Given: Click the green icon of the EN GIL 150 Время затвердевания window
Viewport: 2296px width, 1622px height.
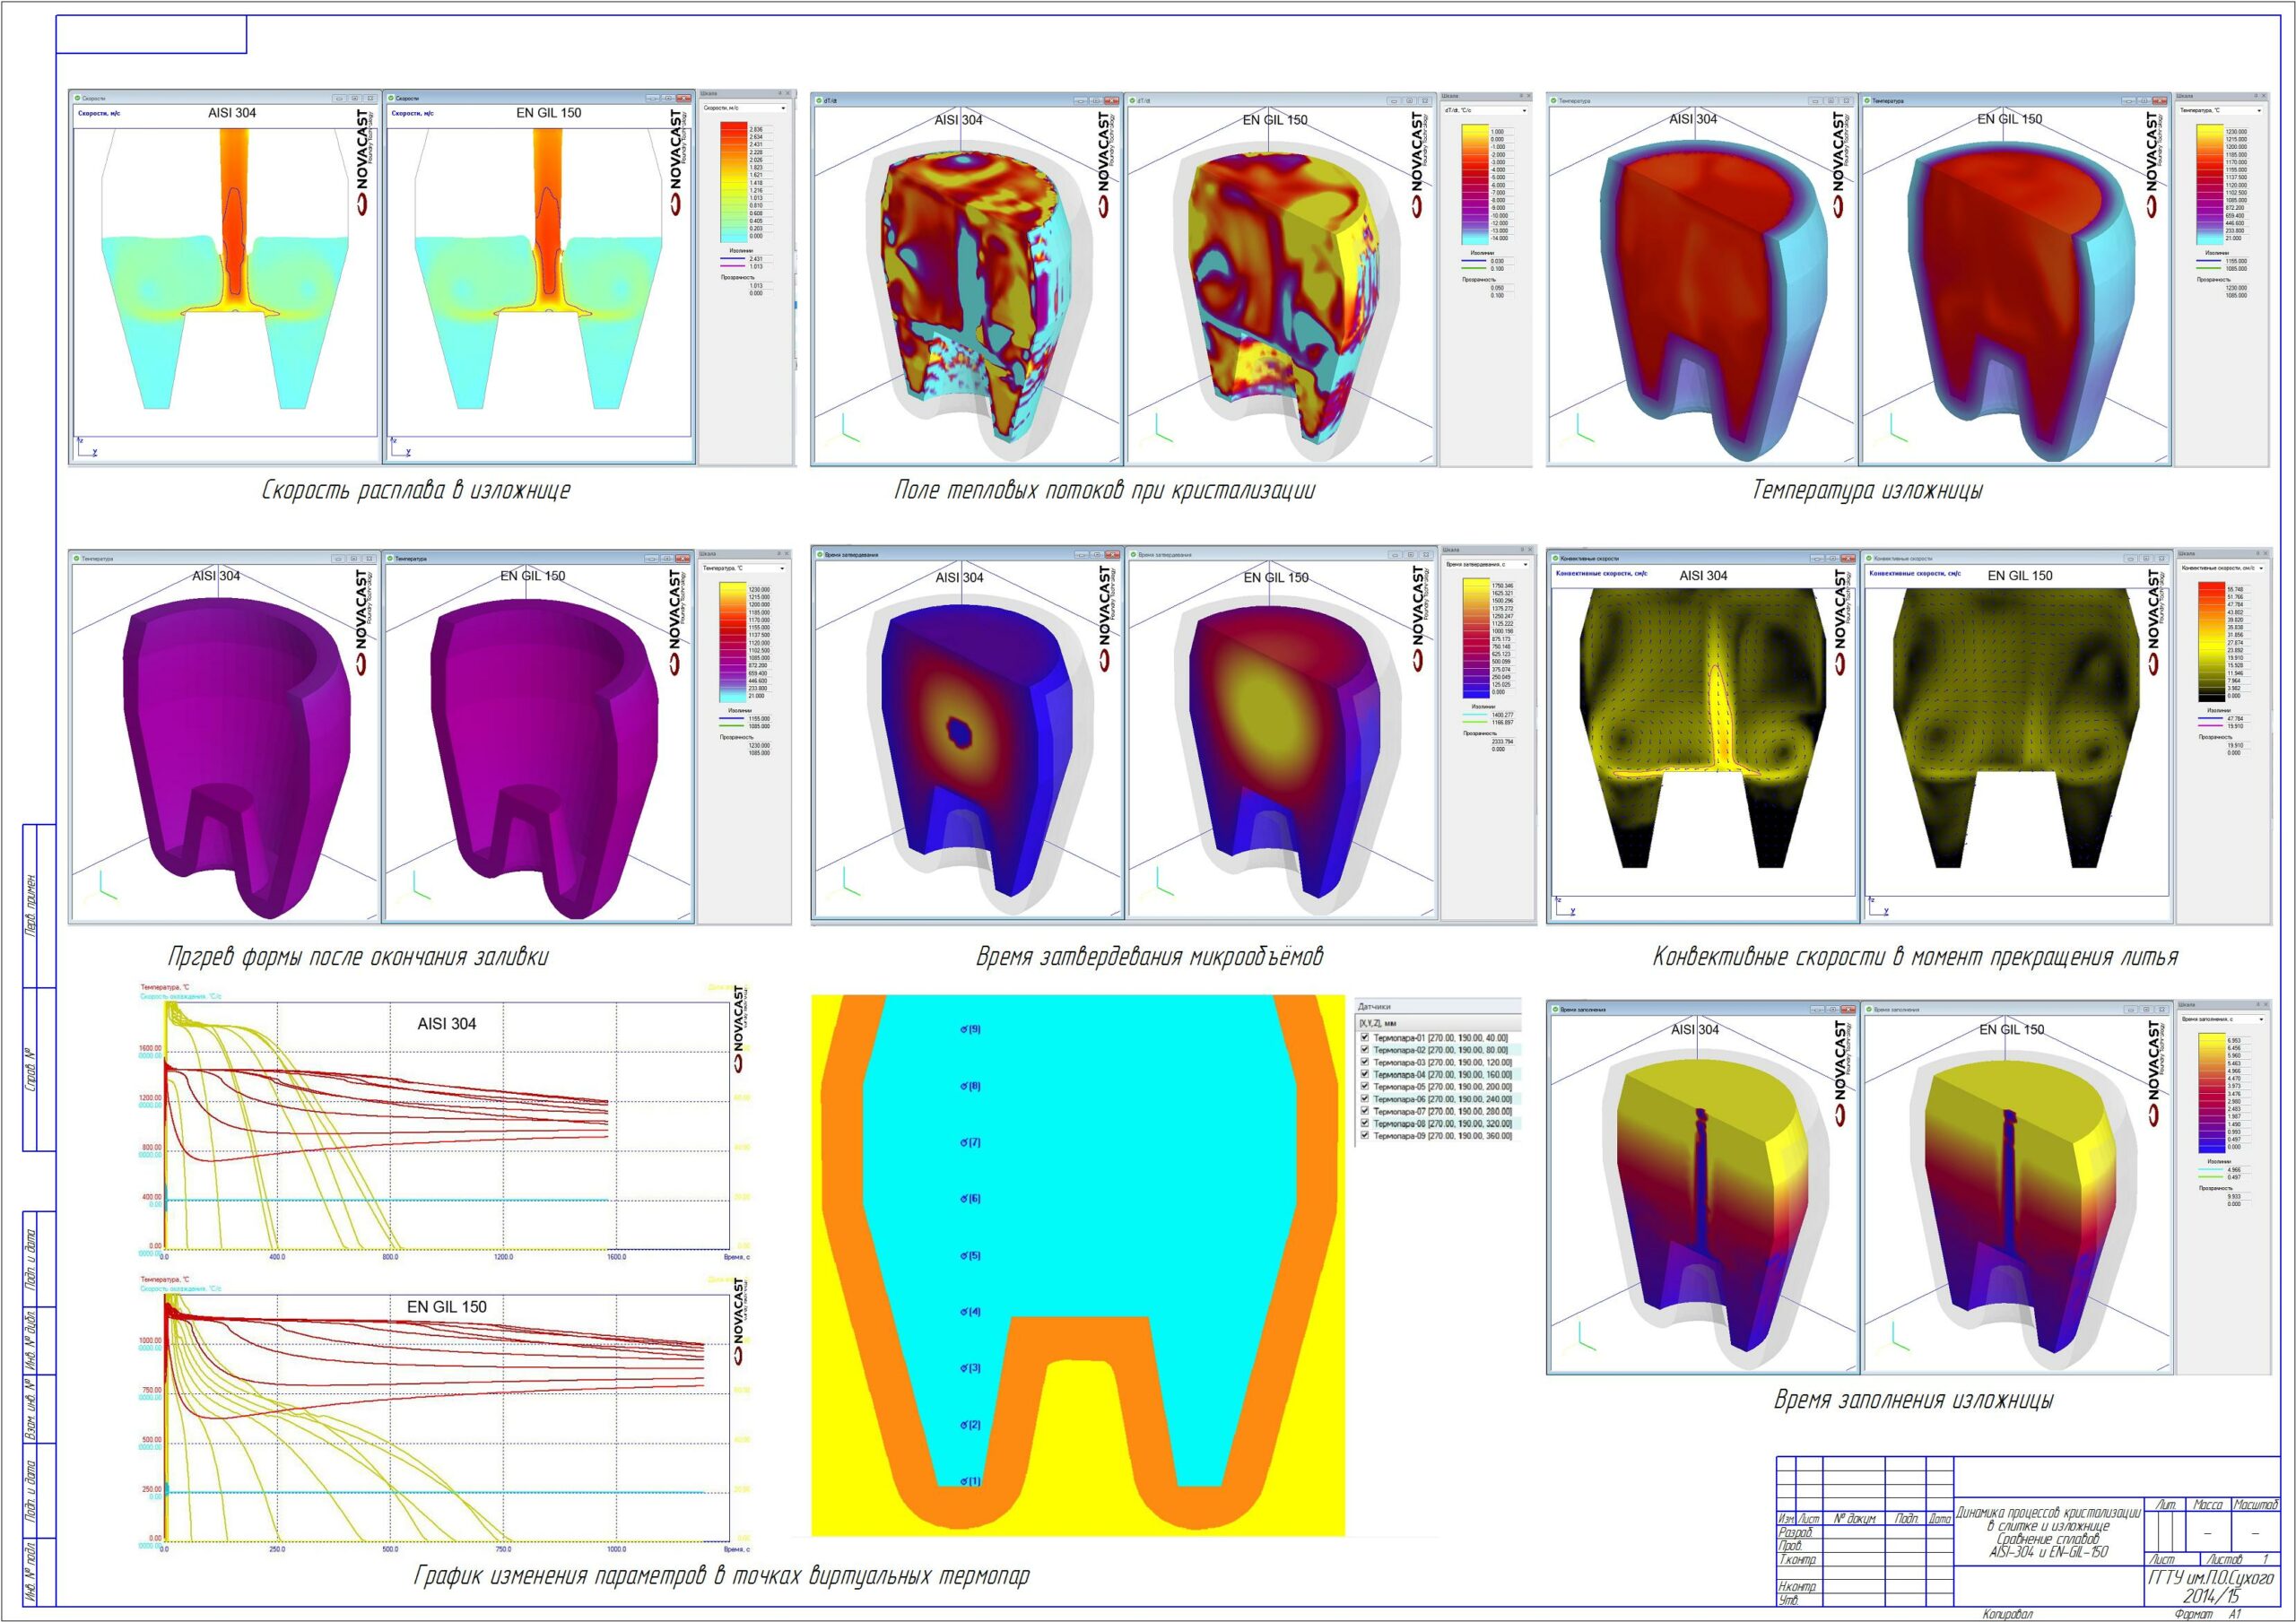Looking at the screenshot, I should (1133, 554).
